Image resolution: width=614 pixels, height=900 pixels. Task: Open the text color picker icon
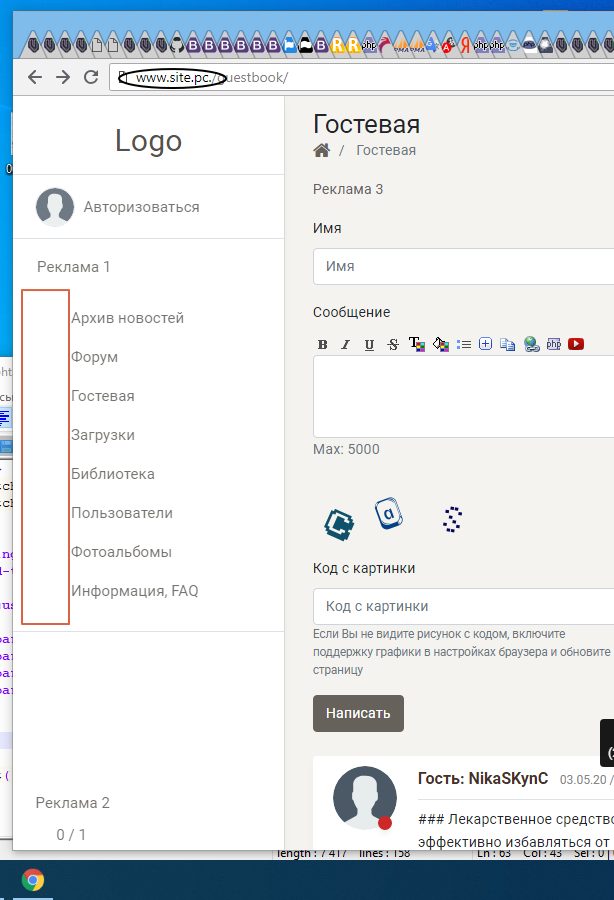417,344
